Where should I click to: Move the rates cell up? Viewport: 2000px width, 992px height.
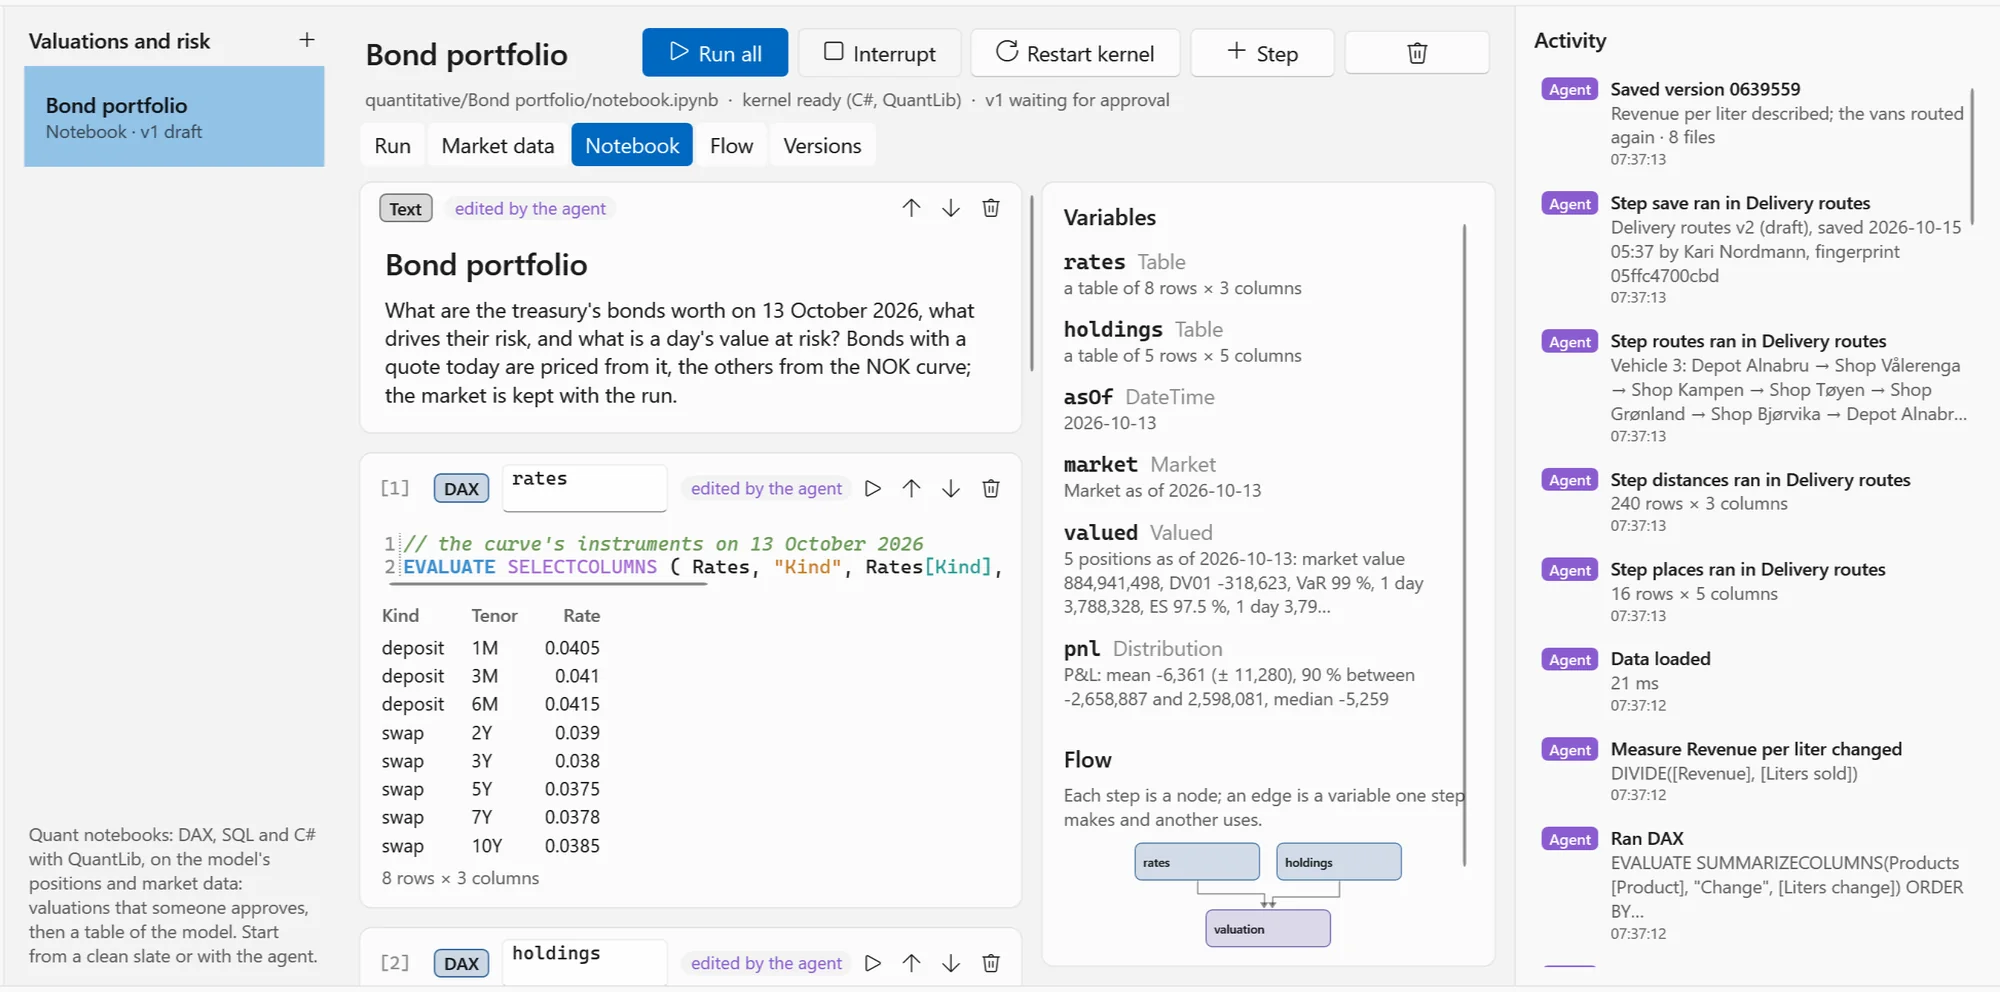click(911, 488)
